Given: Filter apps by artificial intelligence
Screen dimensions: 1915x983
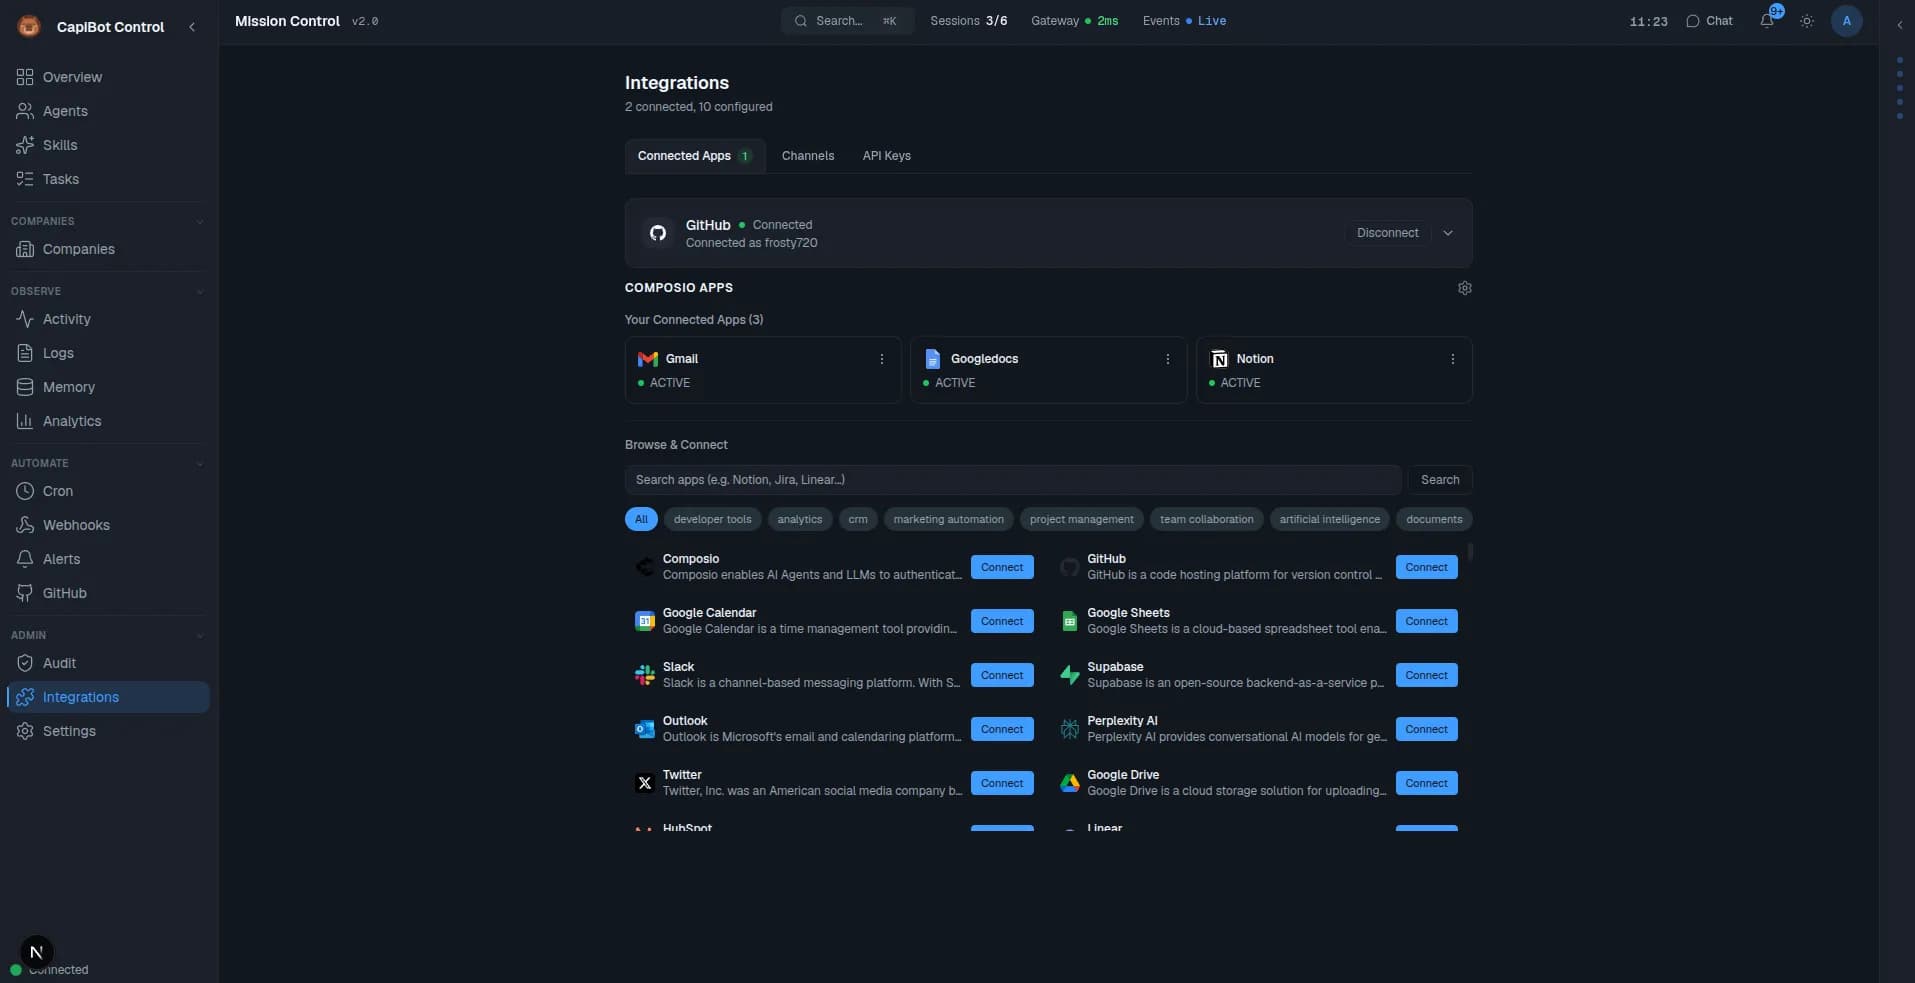Looking at the screenshot, I should tap(1329, 519).
